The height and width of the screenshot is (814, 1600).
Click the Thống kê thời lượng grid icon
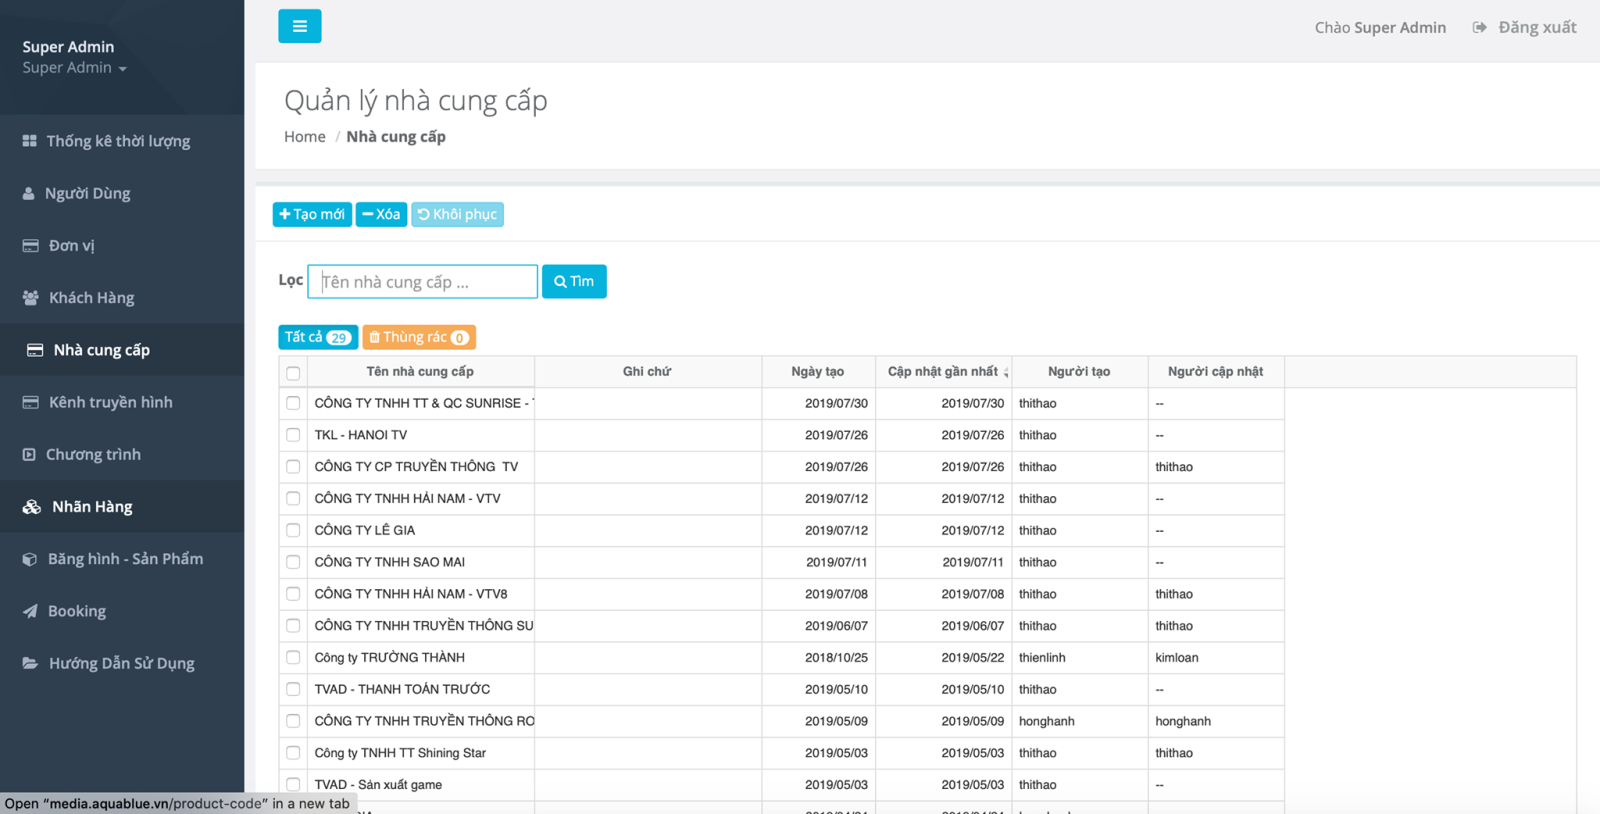pos(30,141)
